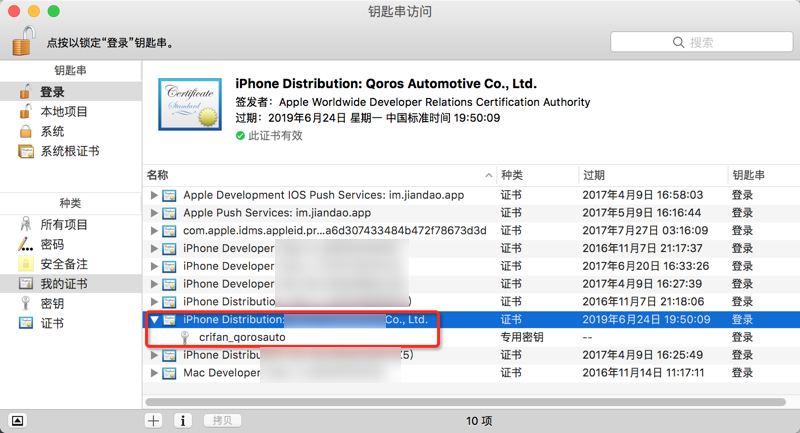Sort by 名称 column header

pos(319,175)
